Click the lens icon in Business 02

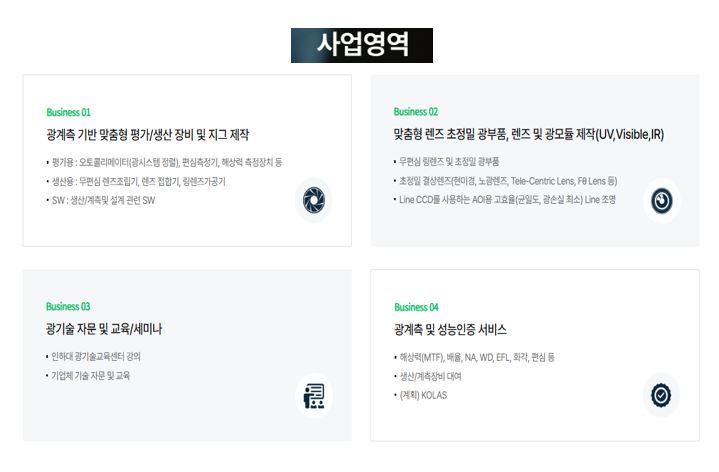[x=662, y=201]
